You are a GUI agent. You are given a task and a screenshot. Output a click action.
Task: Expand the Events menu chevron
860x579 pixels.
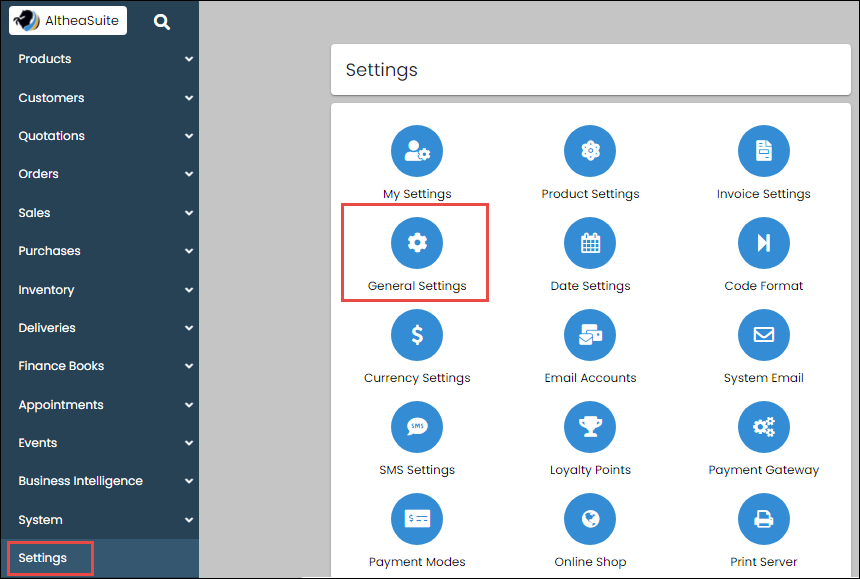point(189,442)
